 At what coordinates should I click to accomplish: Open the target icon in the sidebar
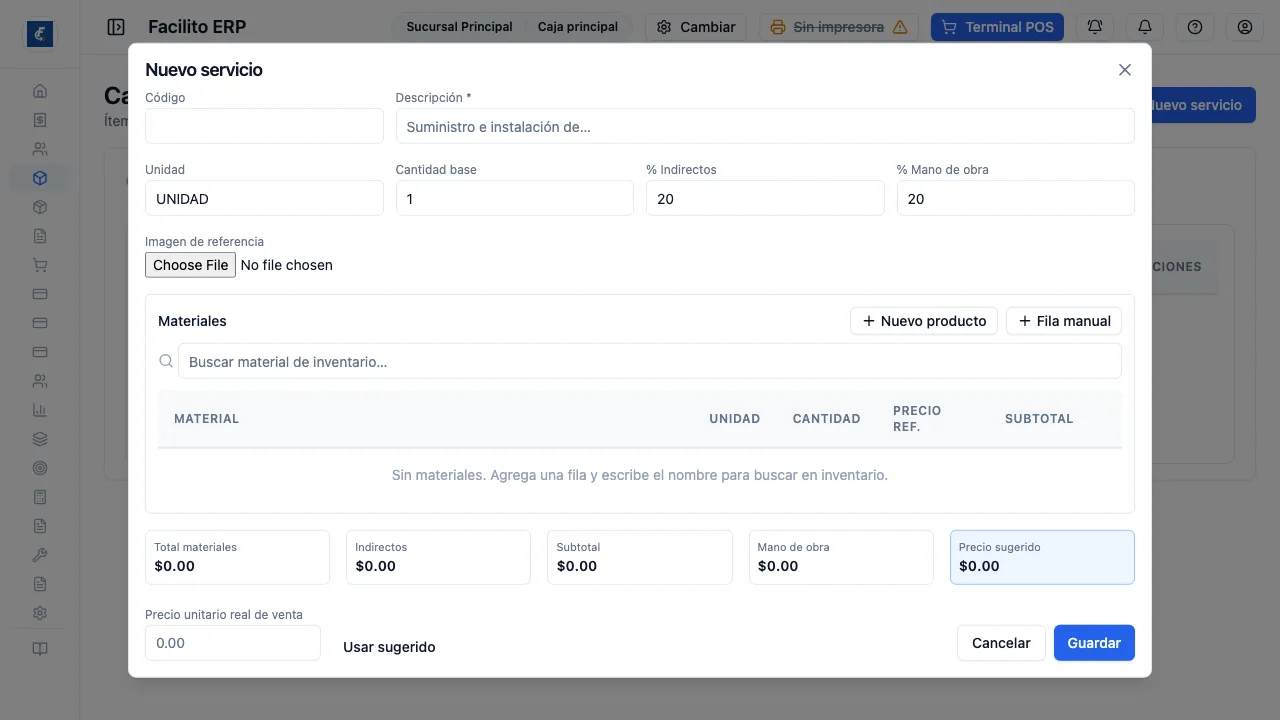(40, 468)
